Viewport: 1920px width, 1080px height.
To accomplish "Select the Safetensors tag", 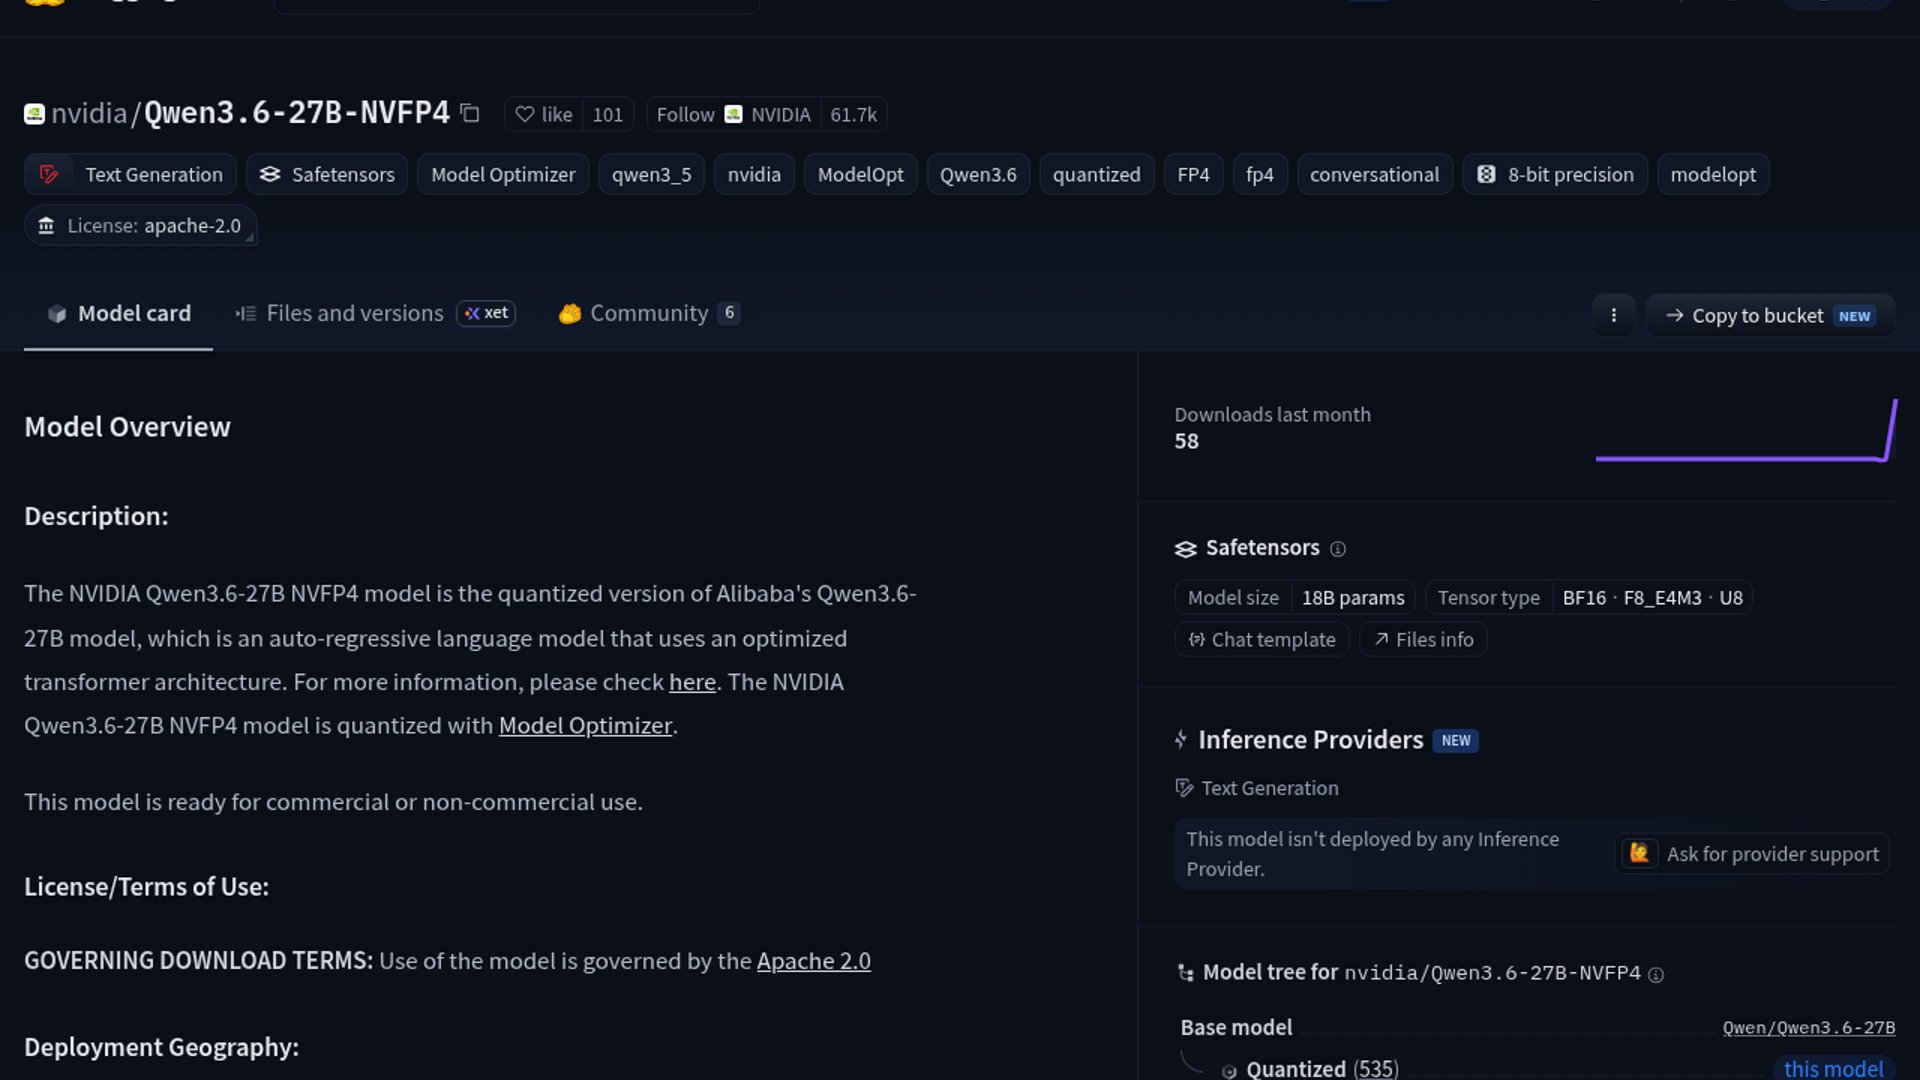I will [x=327, y=174].
